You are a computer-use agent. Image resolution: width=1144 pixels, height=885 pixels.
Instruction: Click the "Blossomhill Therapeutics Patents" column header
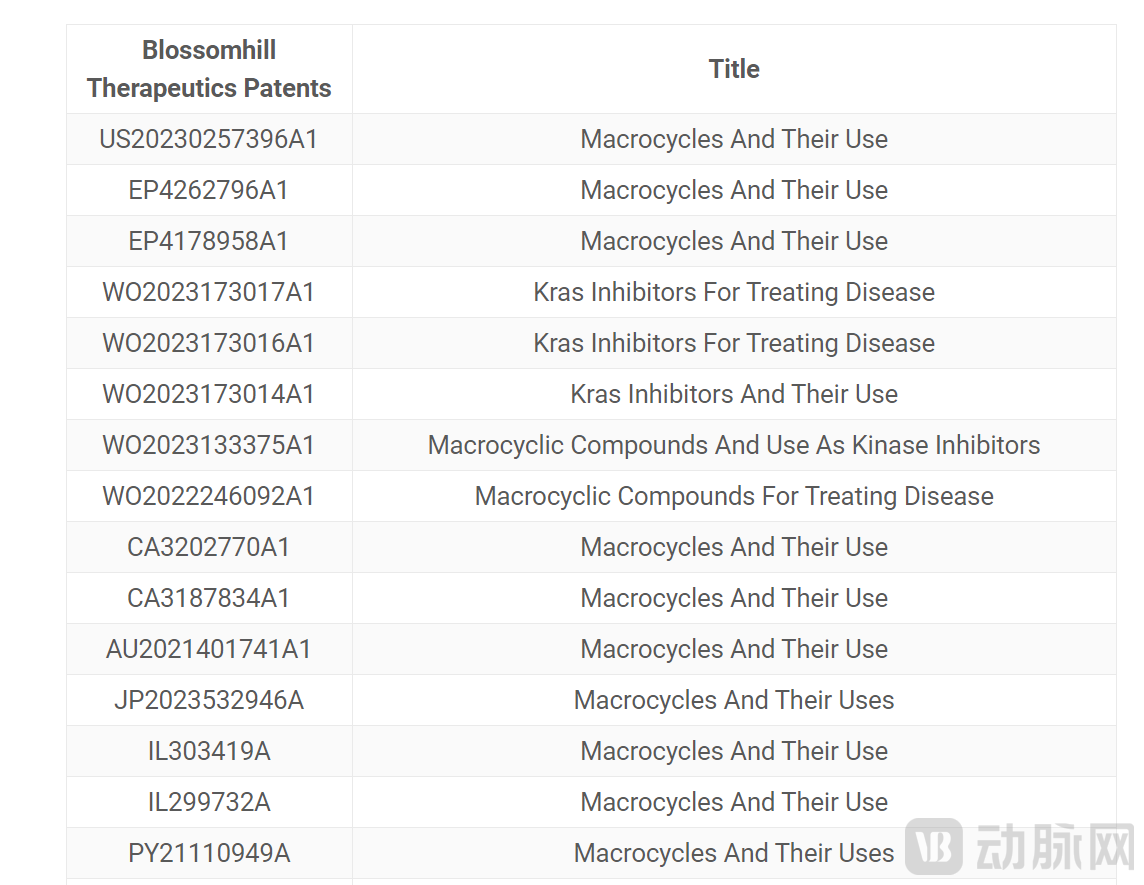(209, 69)
